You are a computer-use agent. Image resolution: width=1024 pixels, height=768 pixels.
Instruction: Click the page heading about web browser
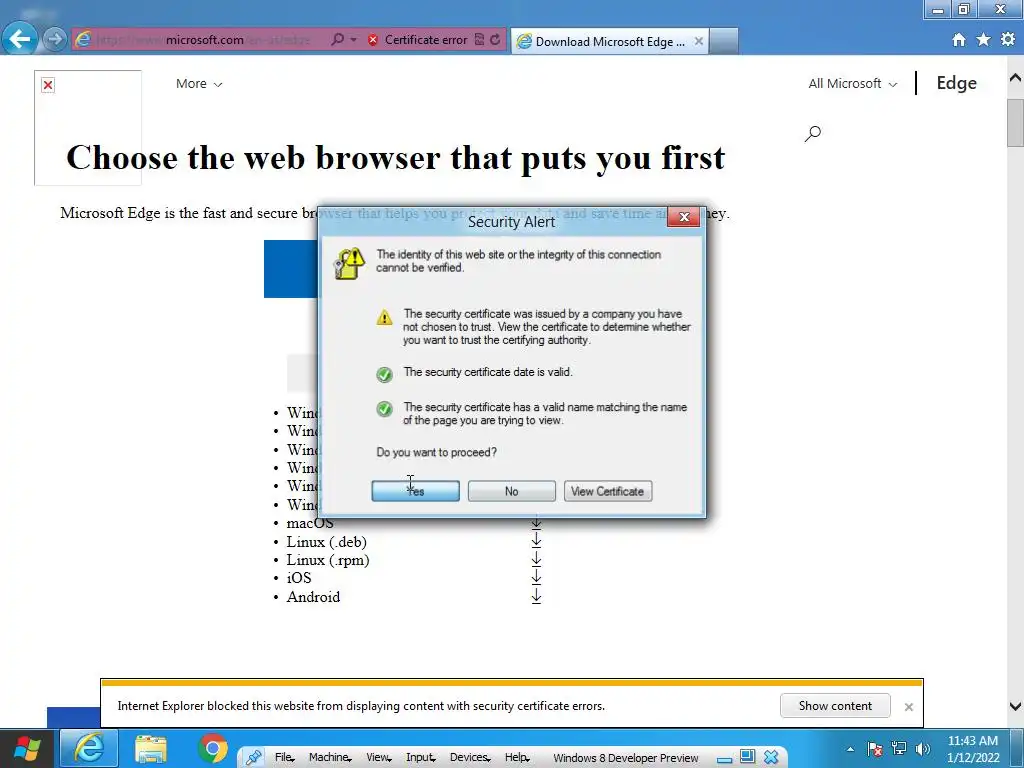tap(396, 157)
